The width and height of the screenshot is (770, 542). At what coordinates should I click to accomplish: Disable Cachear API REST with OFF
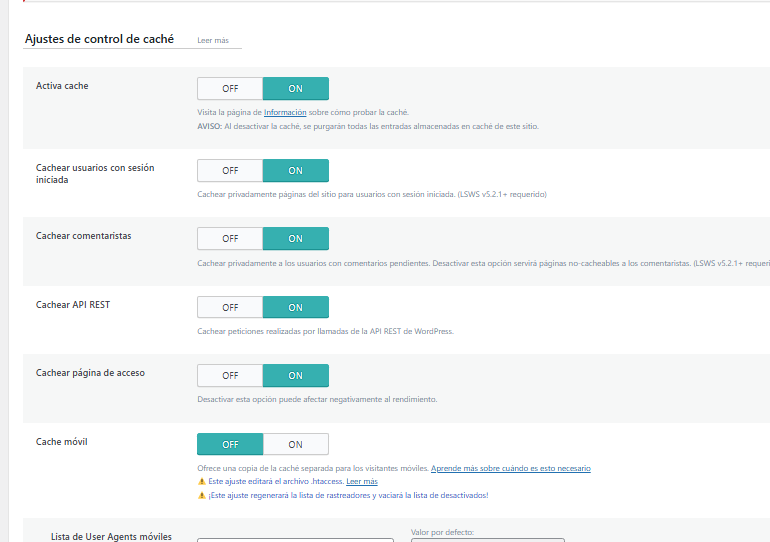point(230,308)
